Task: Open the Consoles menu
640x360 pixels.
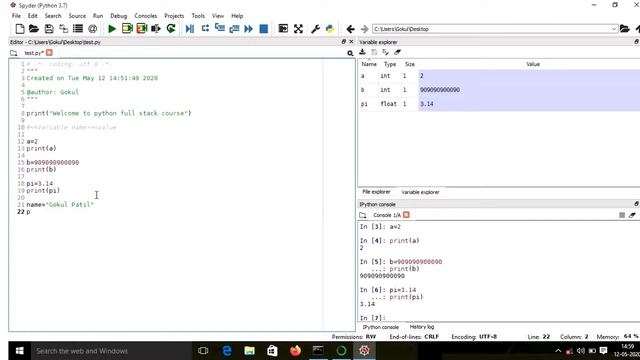Action: (146, 16)
